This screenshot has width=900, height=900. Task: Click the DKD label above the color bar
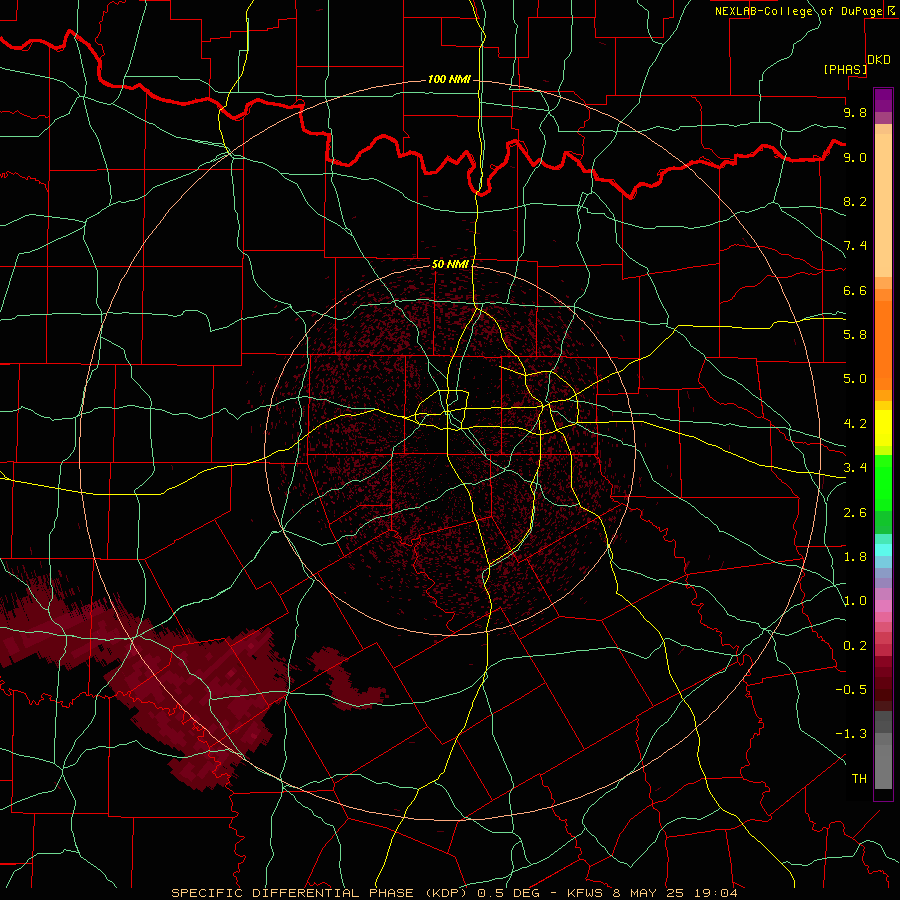pos(879,60)
